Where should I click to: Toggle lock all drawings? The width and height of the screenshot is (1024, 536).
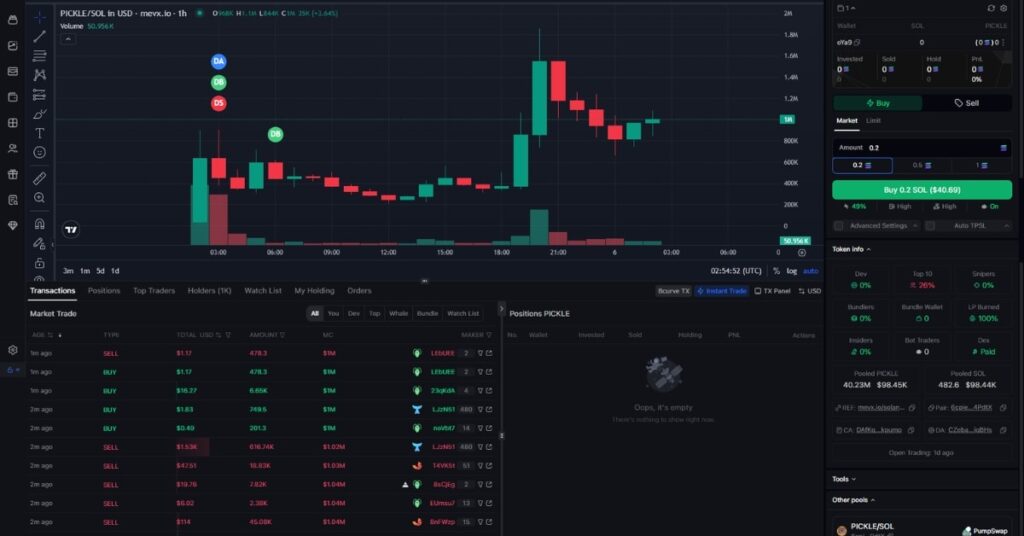click(x=39, y=263)
